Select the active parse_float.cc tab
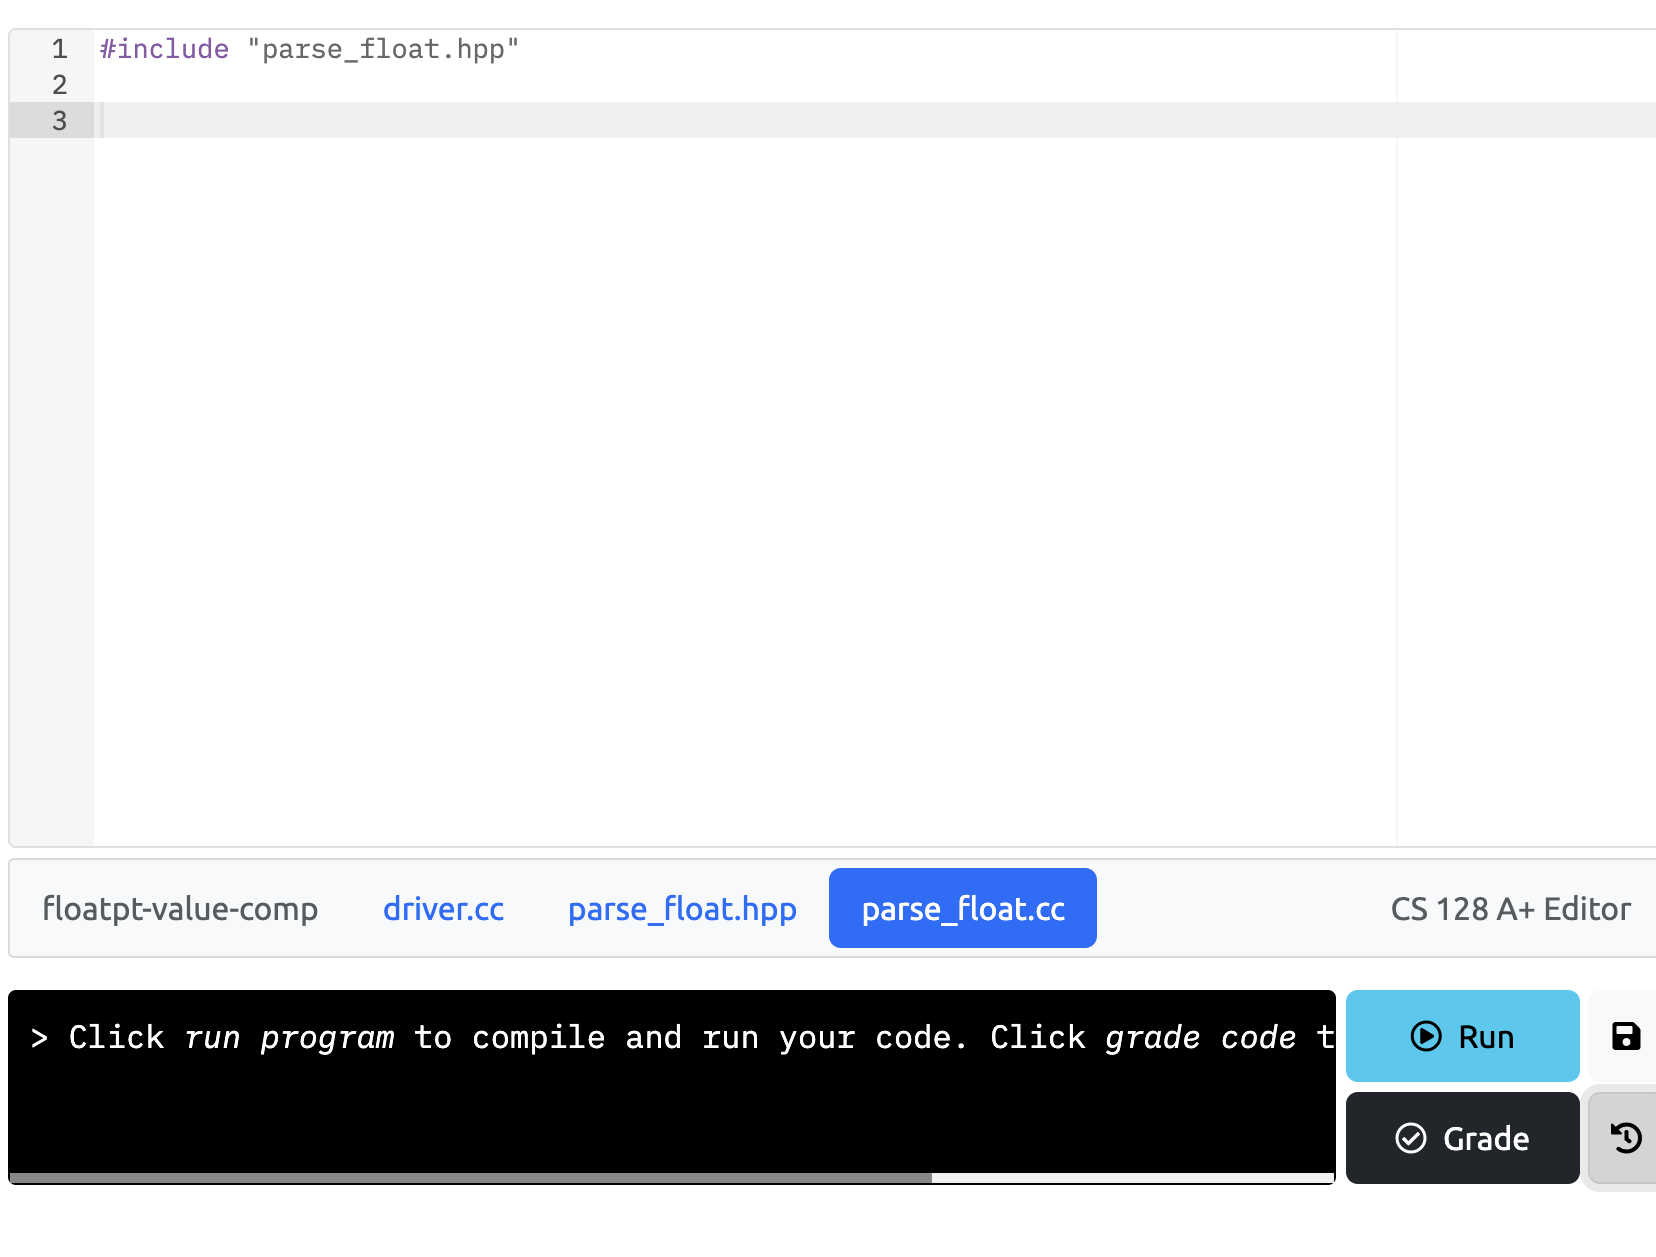Screen dimensions: 1656x1257 coord(962,909)
